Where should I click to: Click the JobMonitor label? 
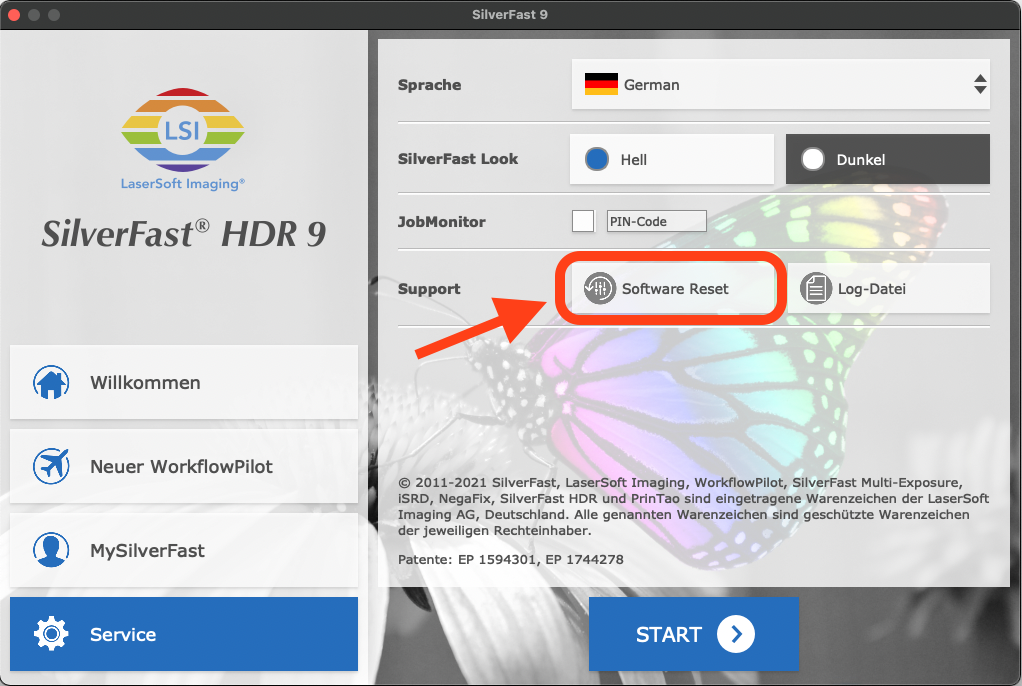tap(441, 222)
